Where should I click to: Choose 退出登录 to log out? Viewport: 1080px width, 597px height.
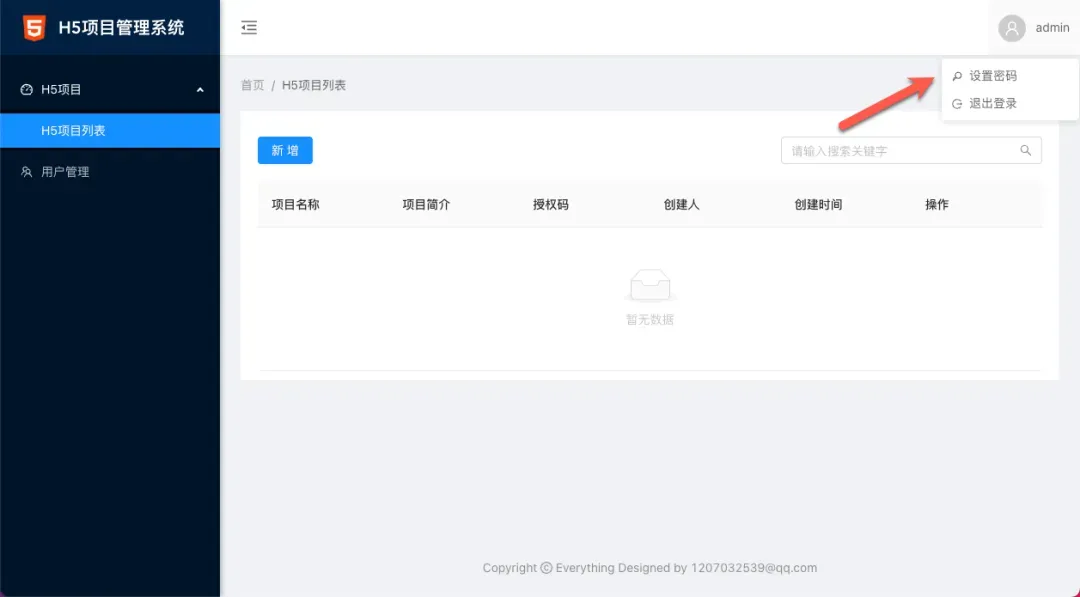992,104
